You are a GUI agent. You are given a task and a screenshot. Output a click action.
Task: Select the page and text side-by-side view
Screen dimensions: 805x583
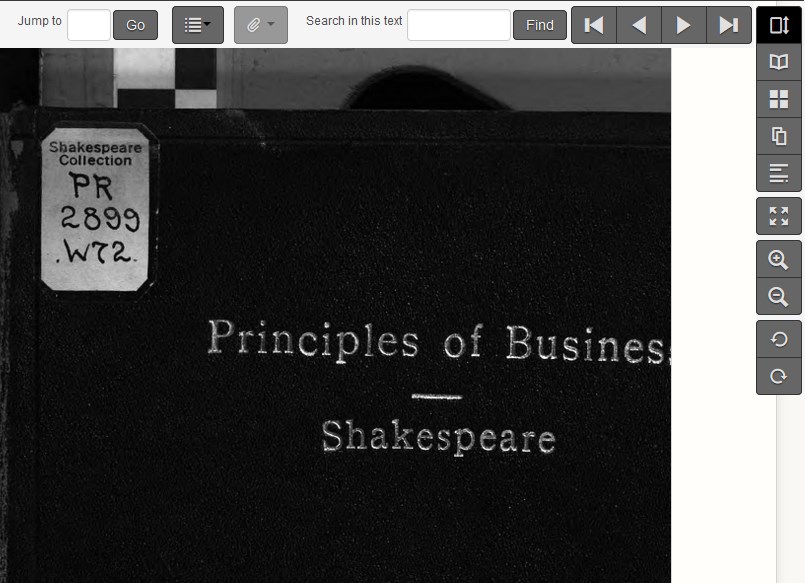(x=779, y=136)
